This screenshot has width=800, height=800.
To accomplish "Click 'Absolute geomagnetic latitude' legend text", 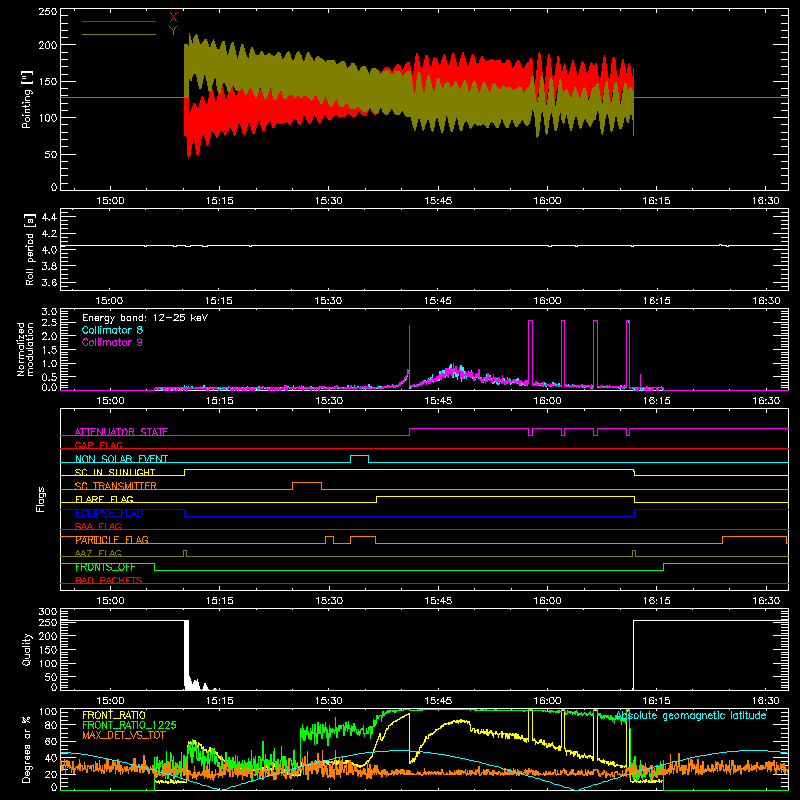I will click(691, 715).
